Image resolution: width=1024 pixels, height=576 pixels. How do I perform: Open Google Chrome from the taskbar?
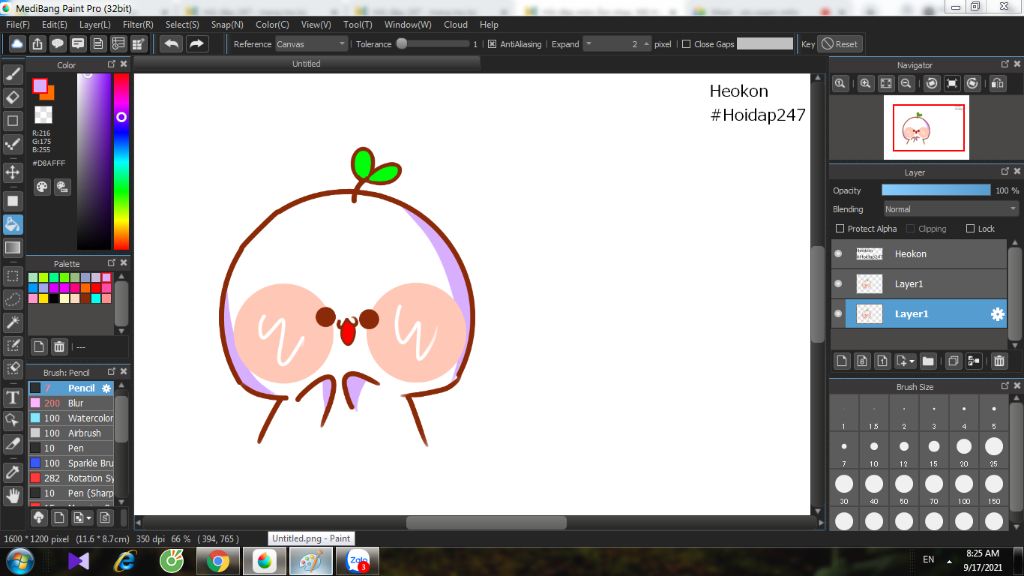click(218, 561)
